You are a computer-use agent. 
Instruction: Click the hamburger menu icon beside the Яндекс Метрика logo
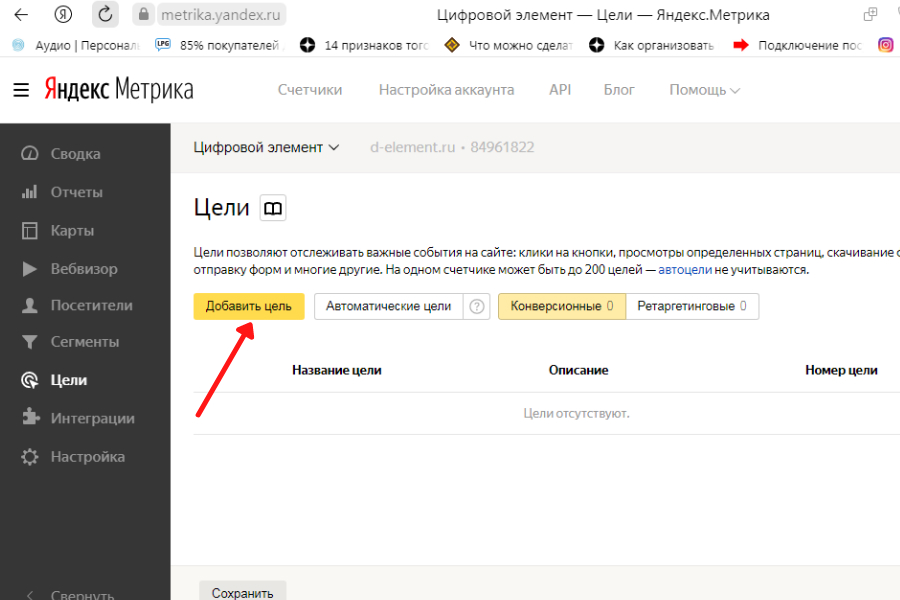tap(21, 90)
